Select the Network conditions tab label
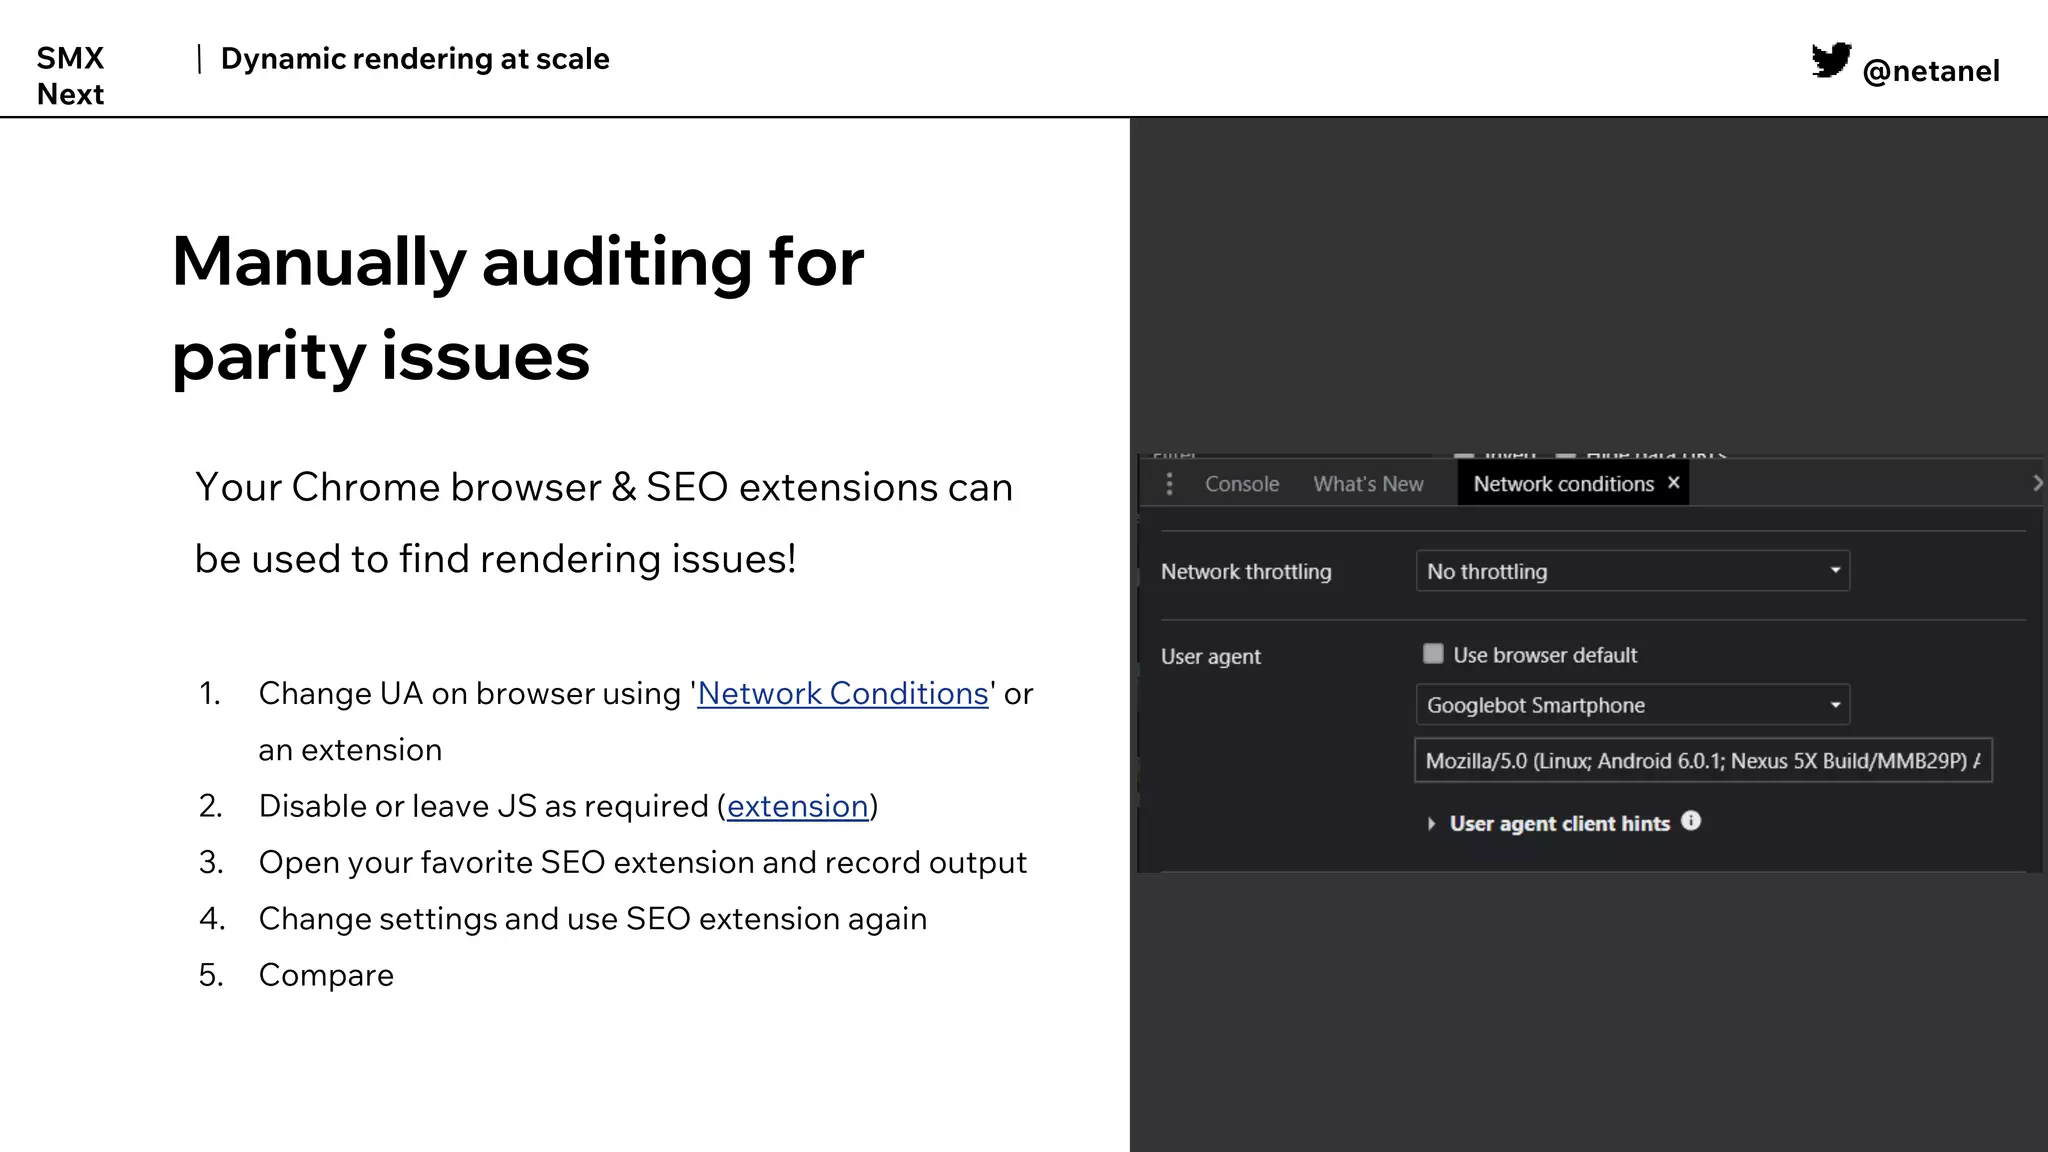 pyautogui.click(x=1563, y=484)
